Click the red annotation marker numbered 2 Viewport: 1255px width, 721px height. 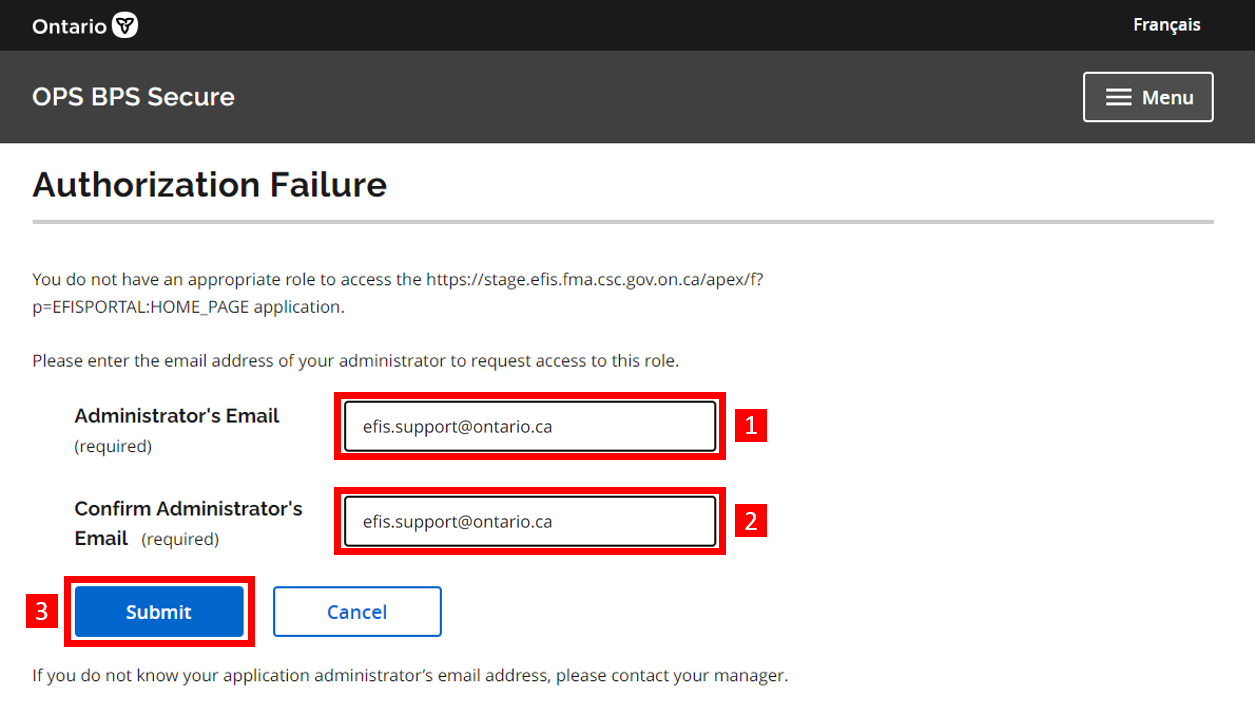click(x=751, y=521)
